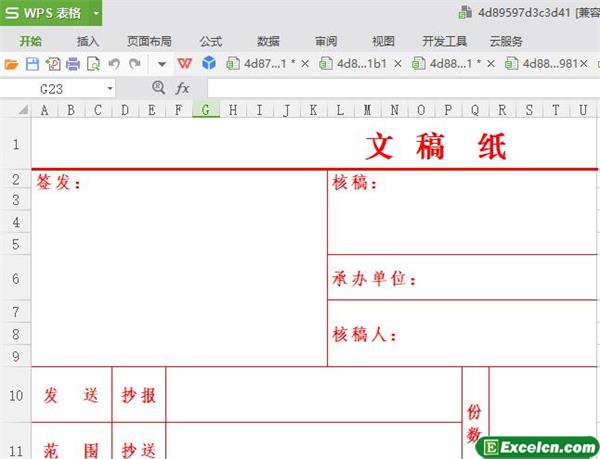The width and height of the screenshot is (600, 459).
Task: Click the Name Box showing G23
Action: click(52, 89)
